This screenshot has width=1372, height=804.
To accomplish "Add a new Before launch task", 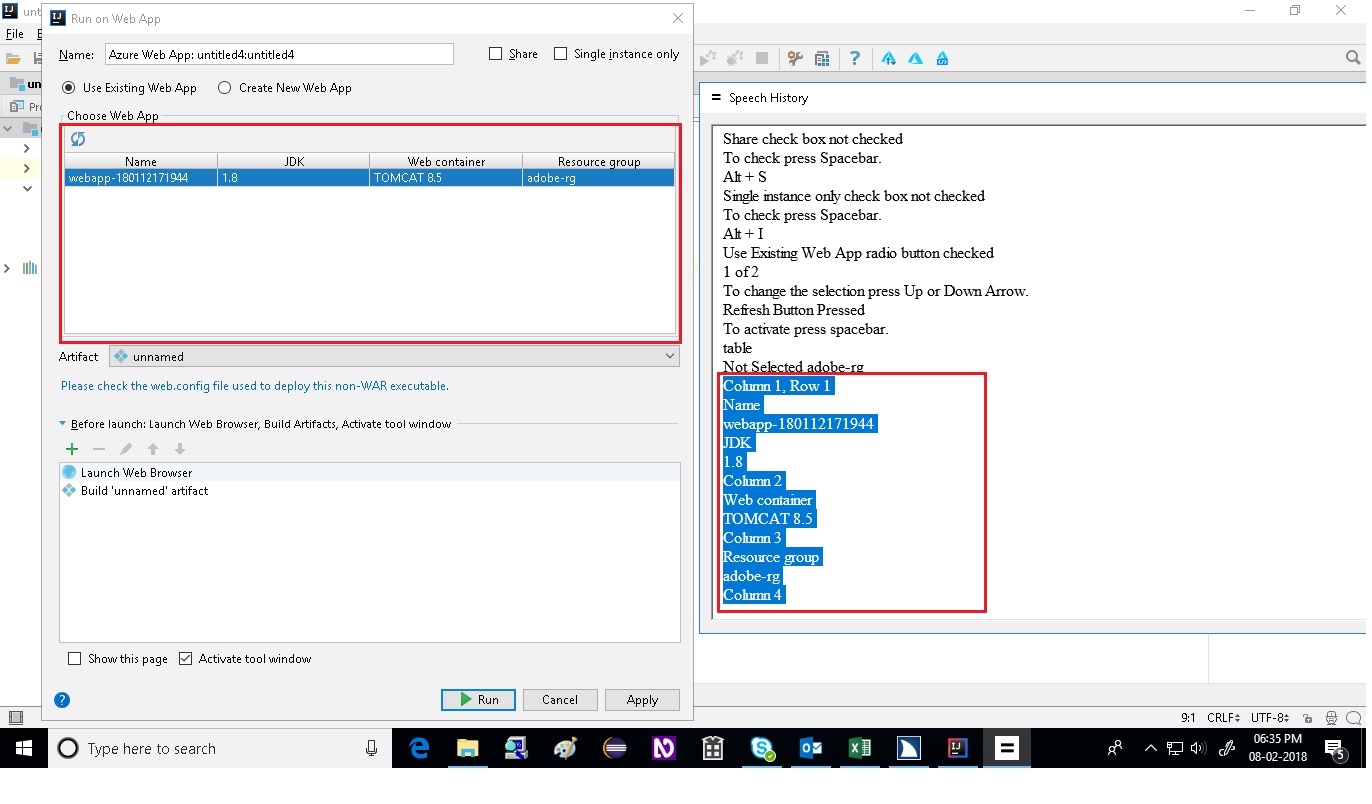I will point(70,448).
